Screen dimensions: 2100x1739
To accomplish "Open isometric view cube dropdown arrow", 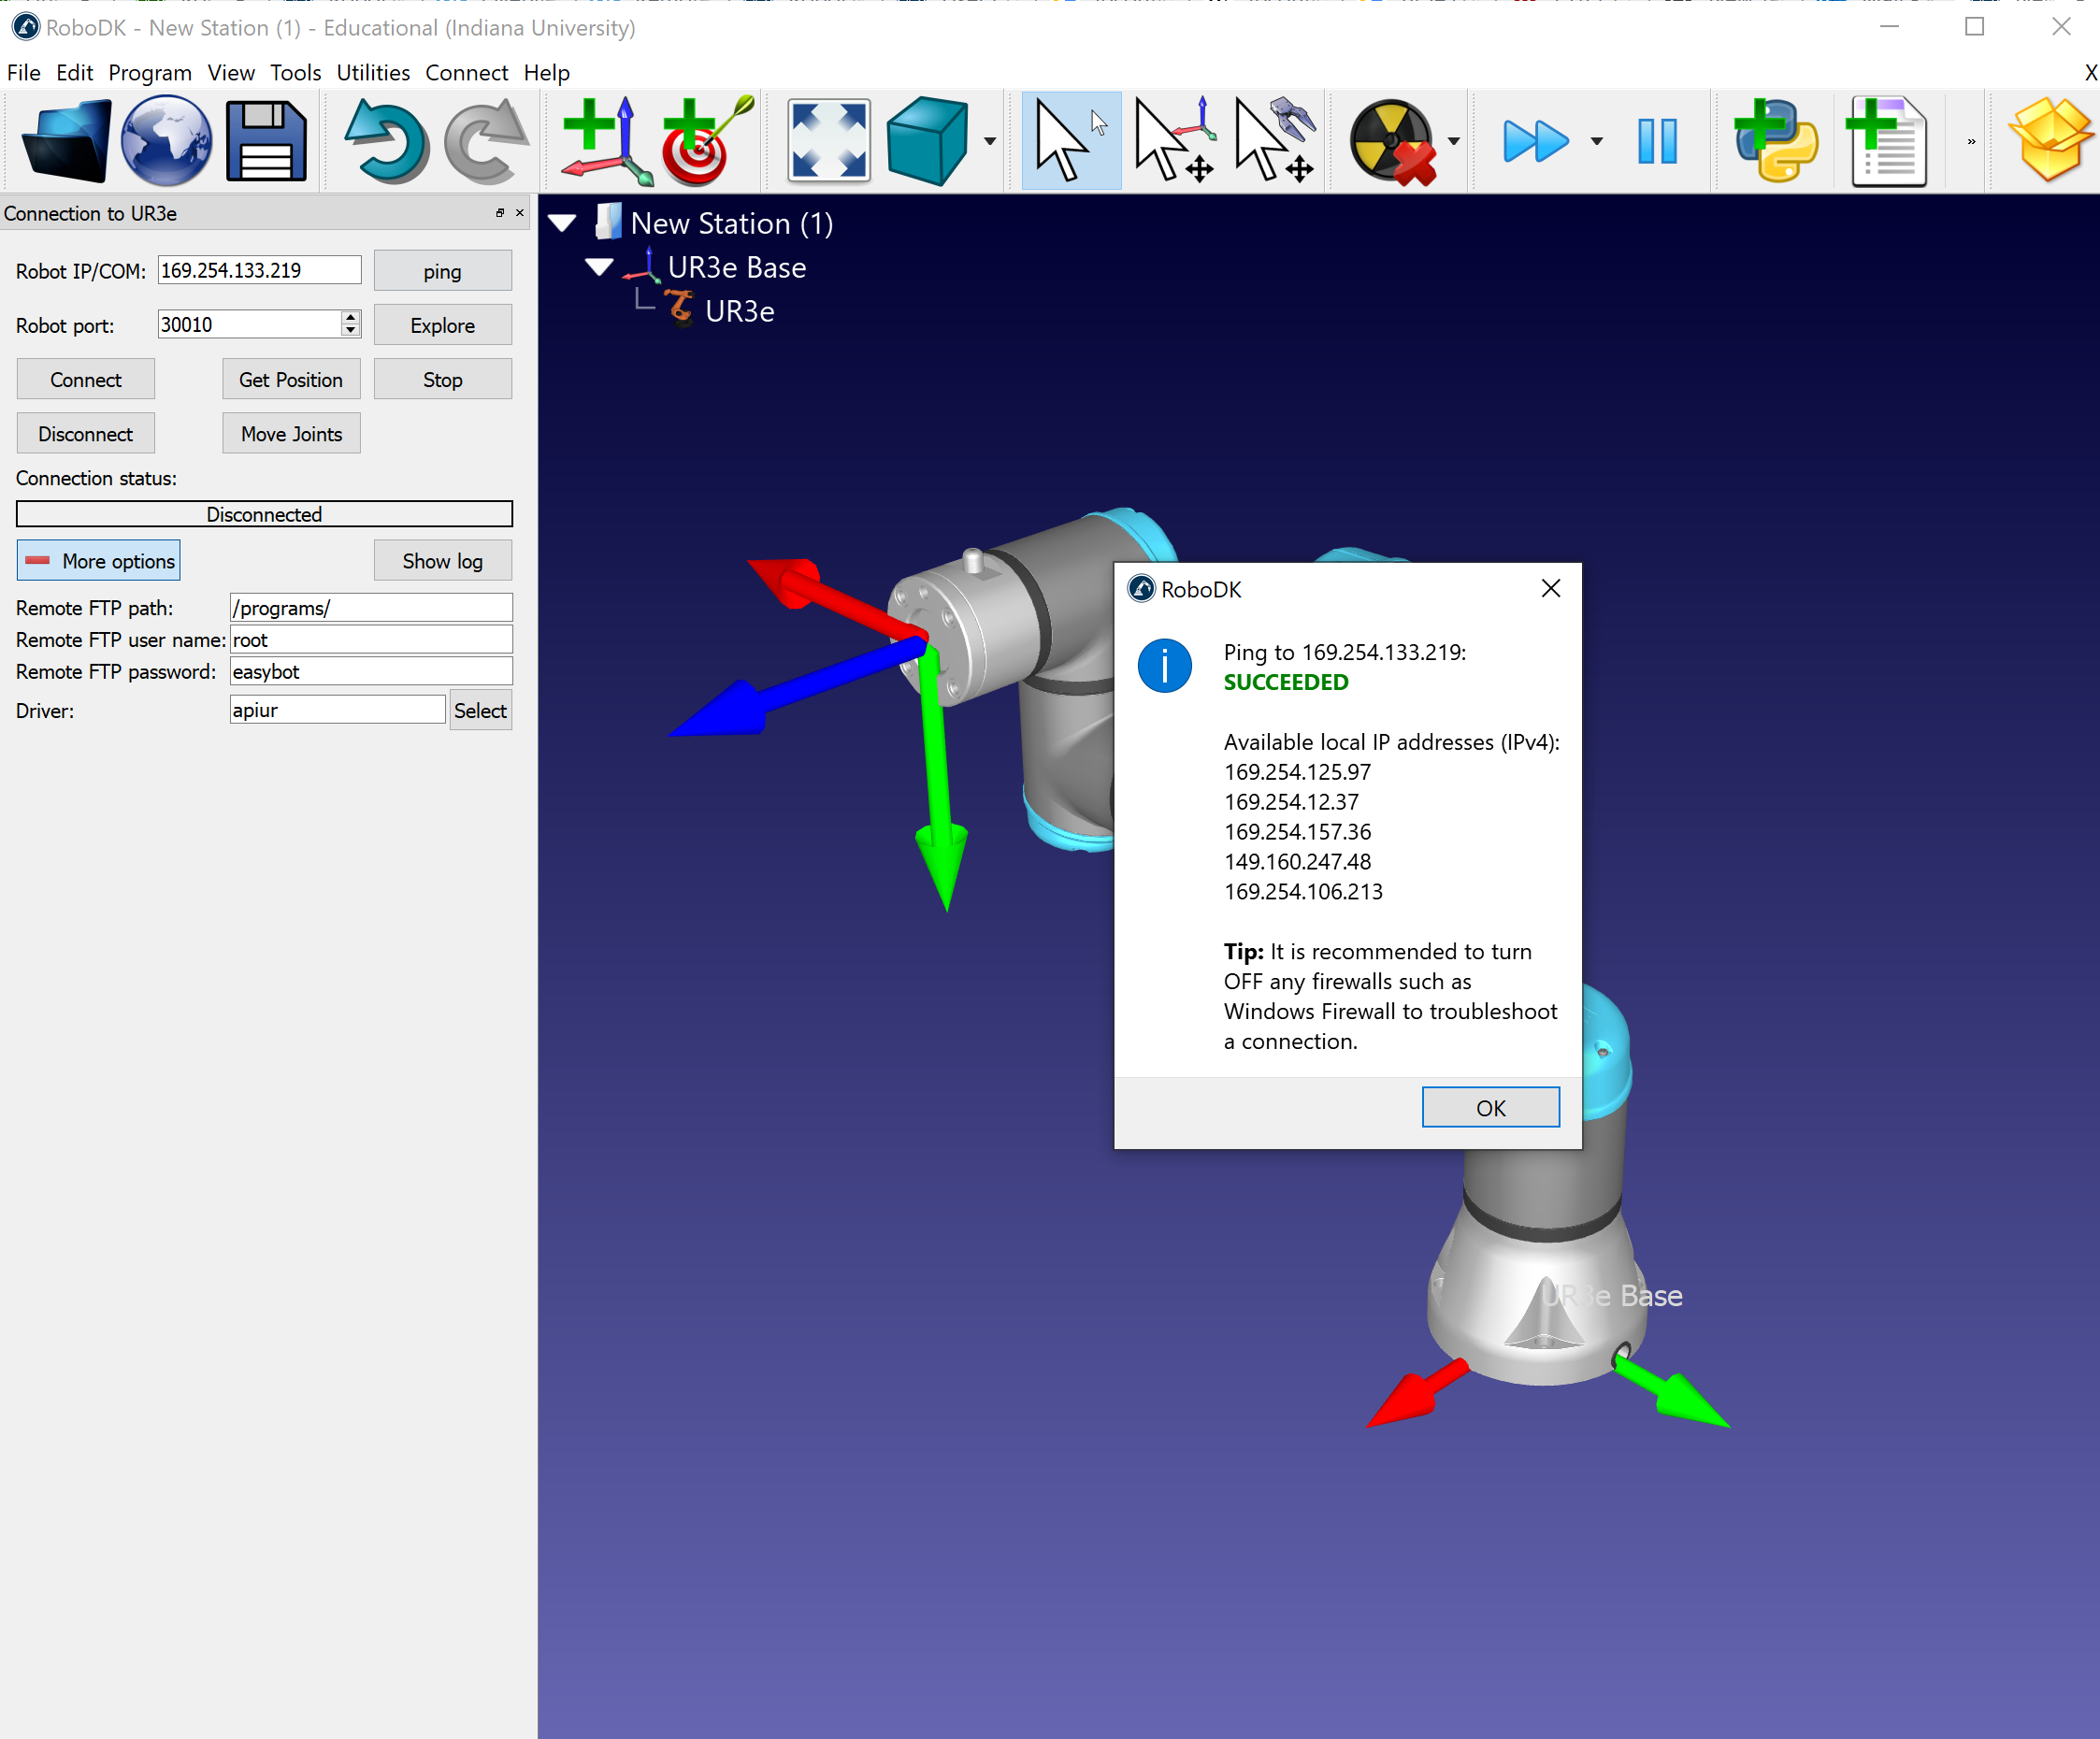I will [x=990, y=141].
